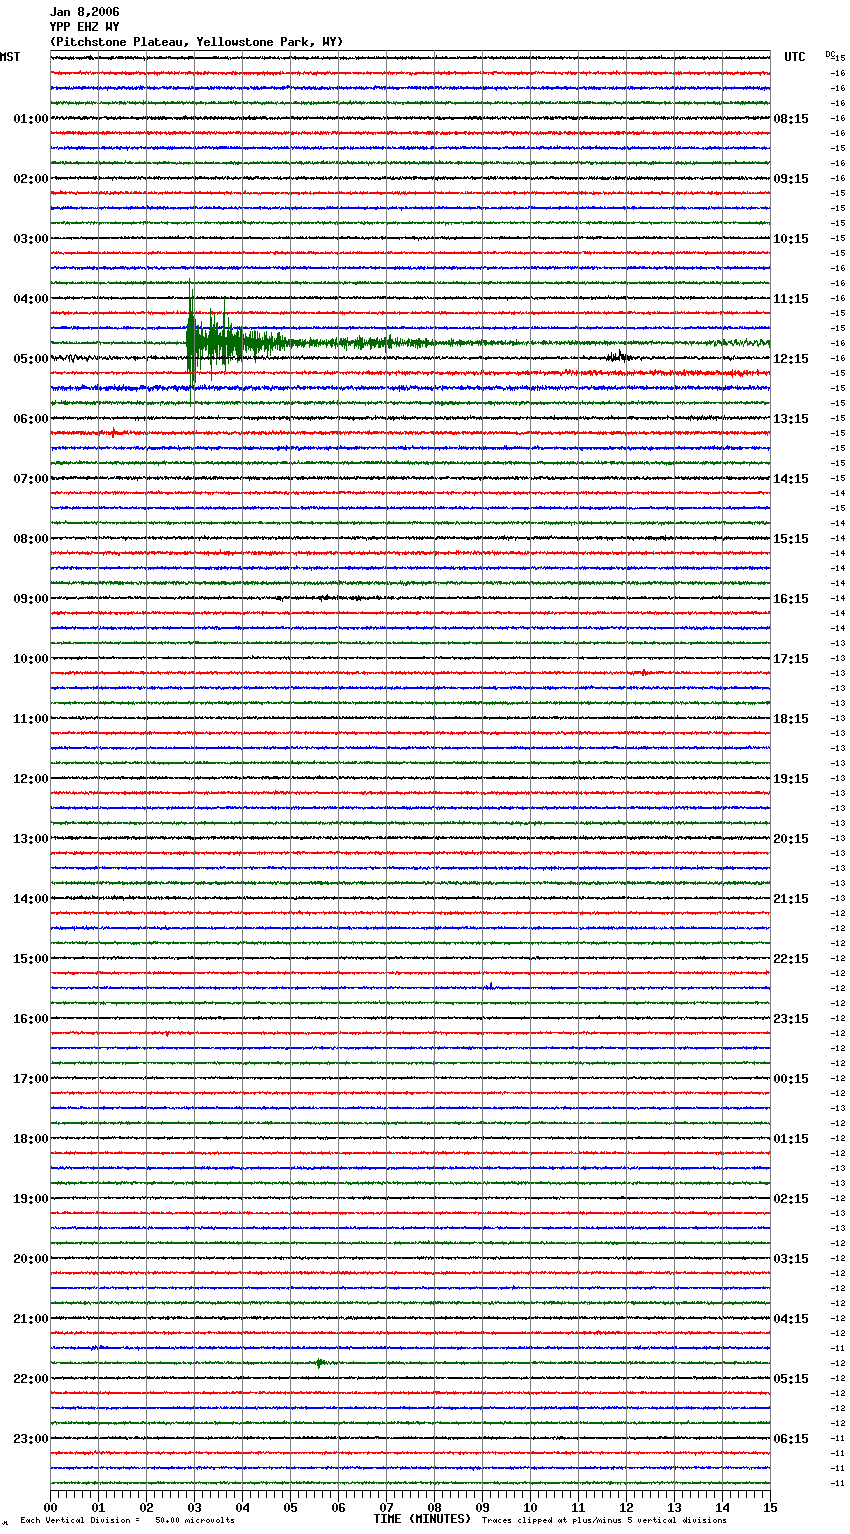850x1534 pixels.
Task: Click the "MST" time zone label
Action: click(10, 57)
